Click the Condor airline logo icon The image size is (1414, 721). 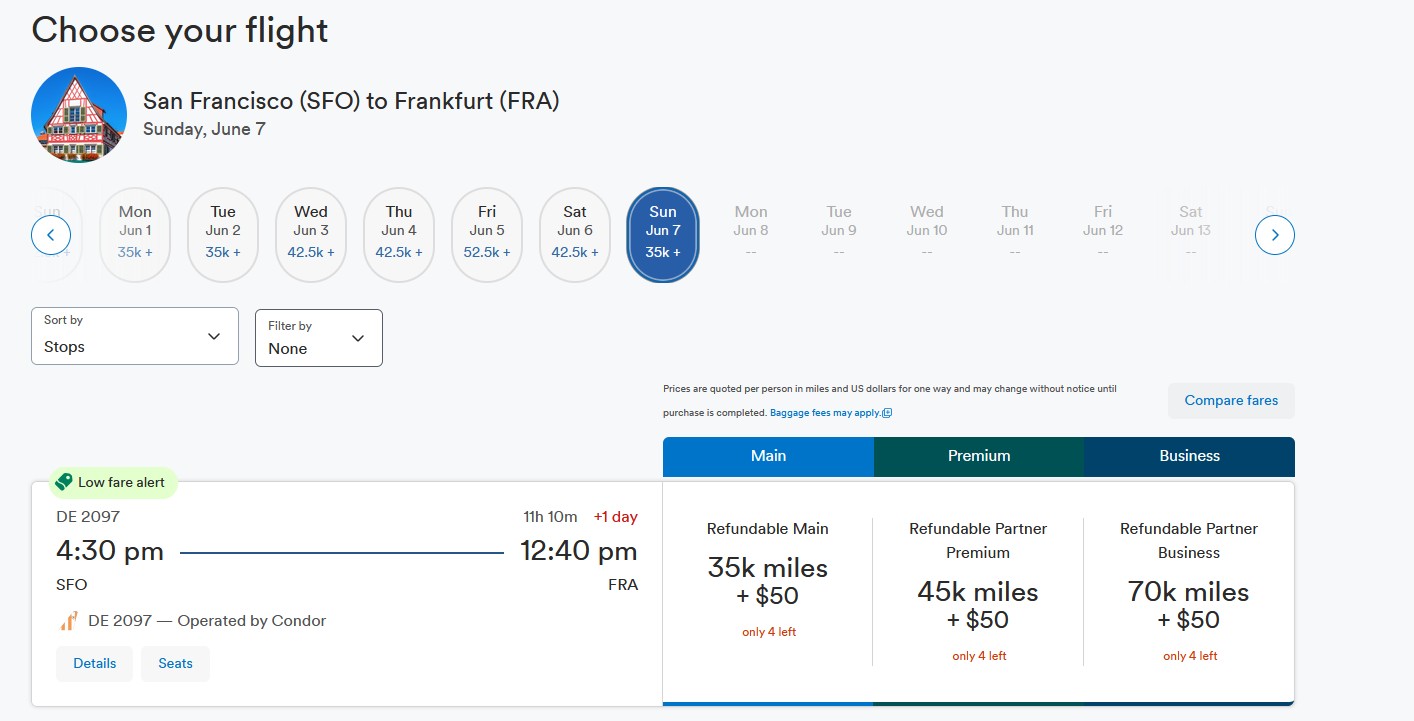click(69, 621)
